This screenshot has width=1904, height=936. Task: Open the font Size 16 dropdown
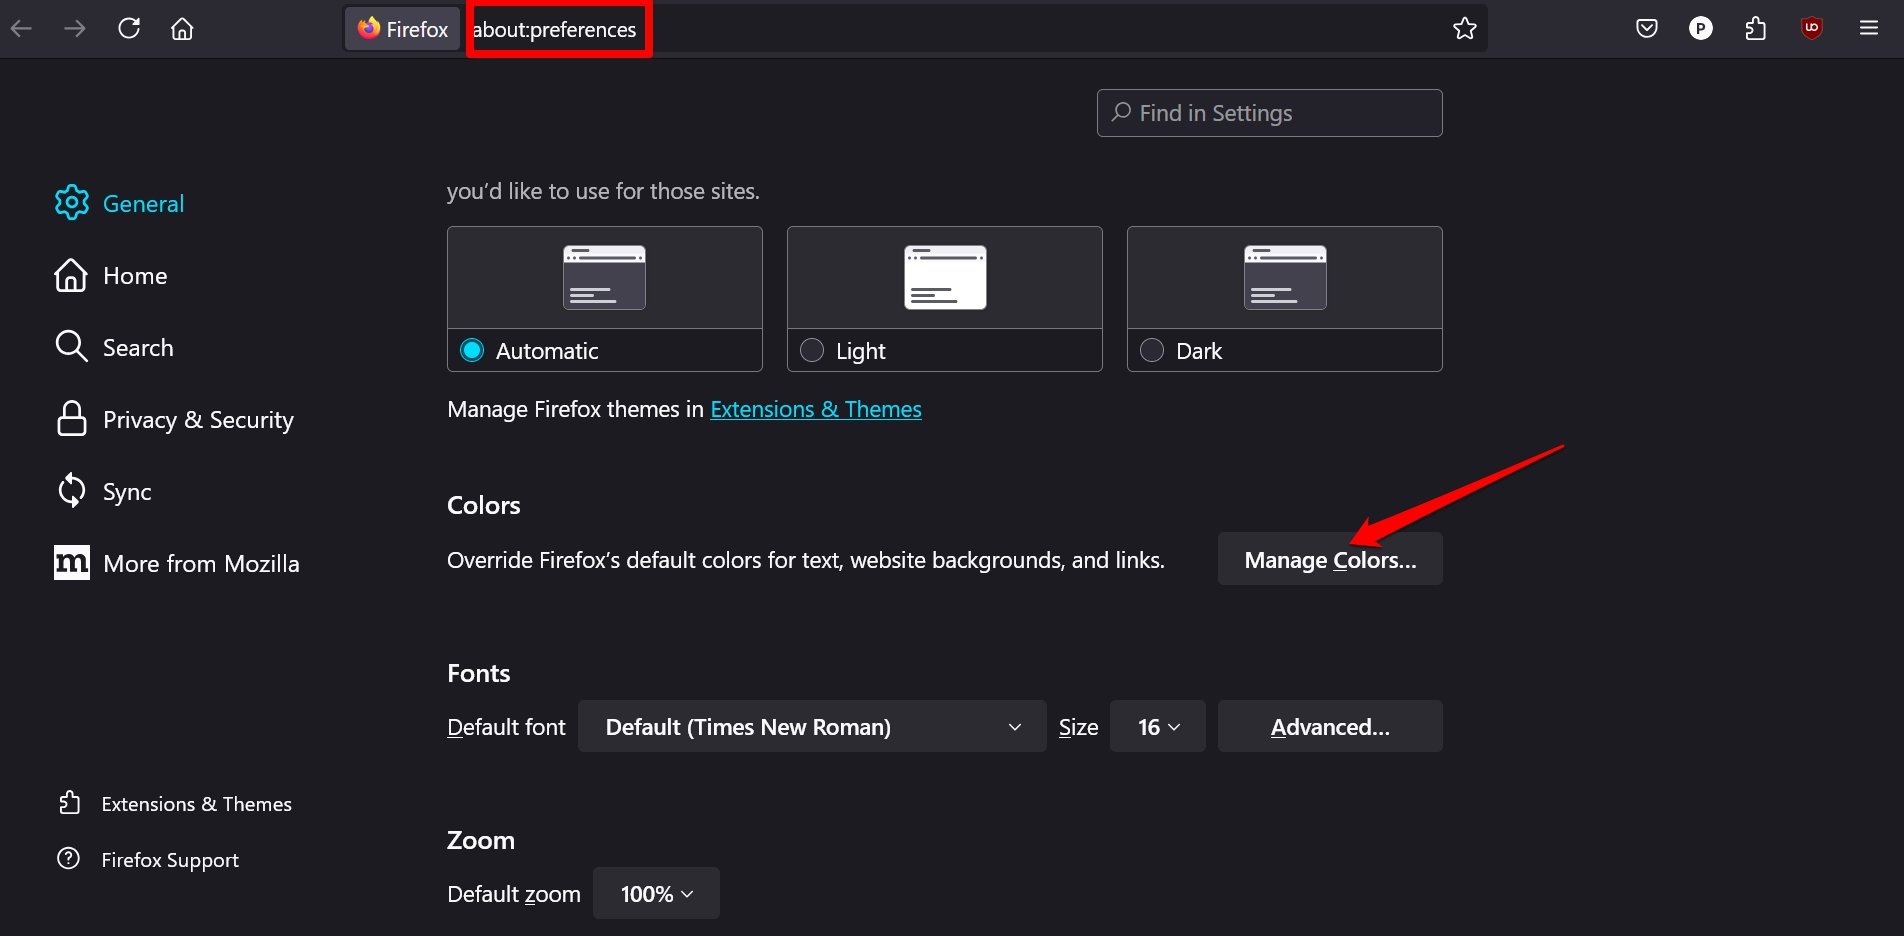tap(1158, 727)
